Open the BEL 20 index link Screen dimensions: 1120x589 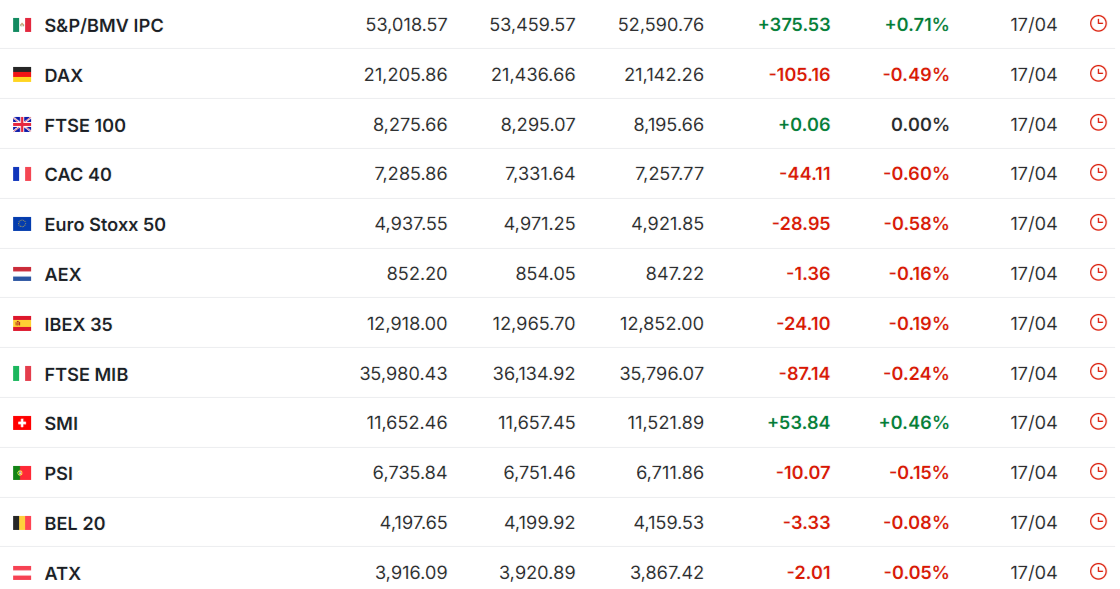point(75,524)
